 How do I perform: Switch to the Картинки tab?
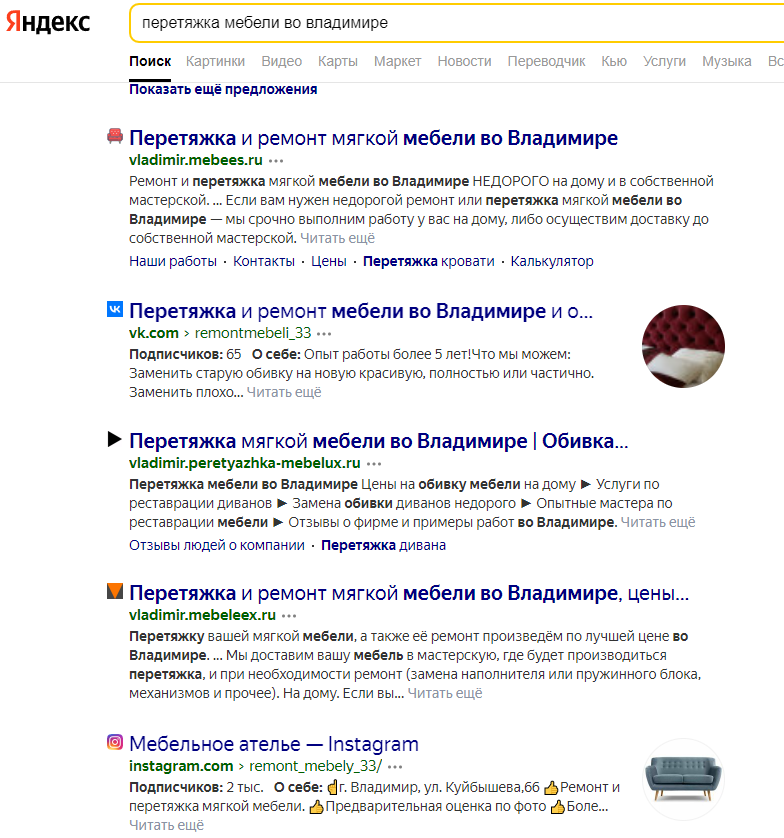(x=215, y=61)
